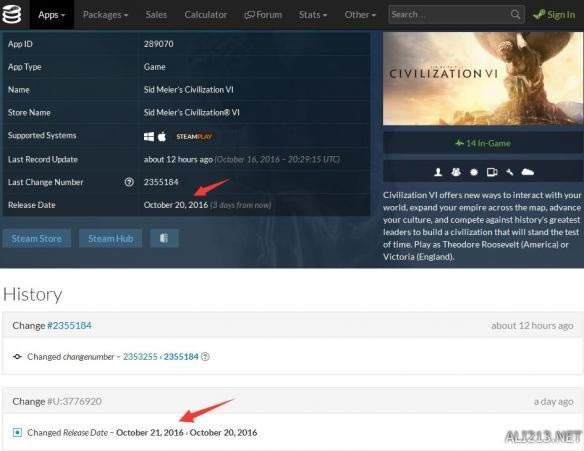Click the SteamPlay badge
This screenshot has height=451, width=584.
click(194, 137)
